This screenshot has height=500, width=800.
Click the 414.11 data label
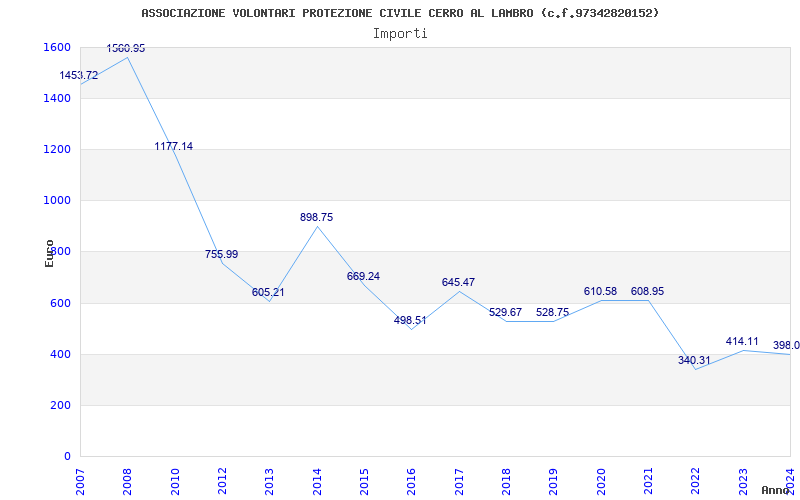(742, 341)
